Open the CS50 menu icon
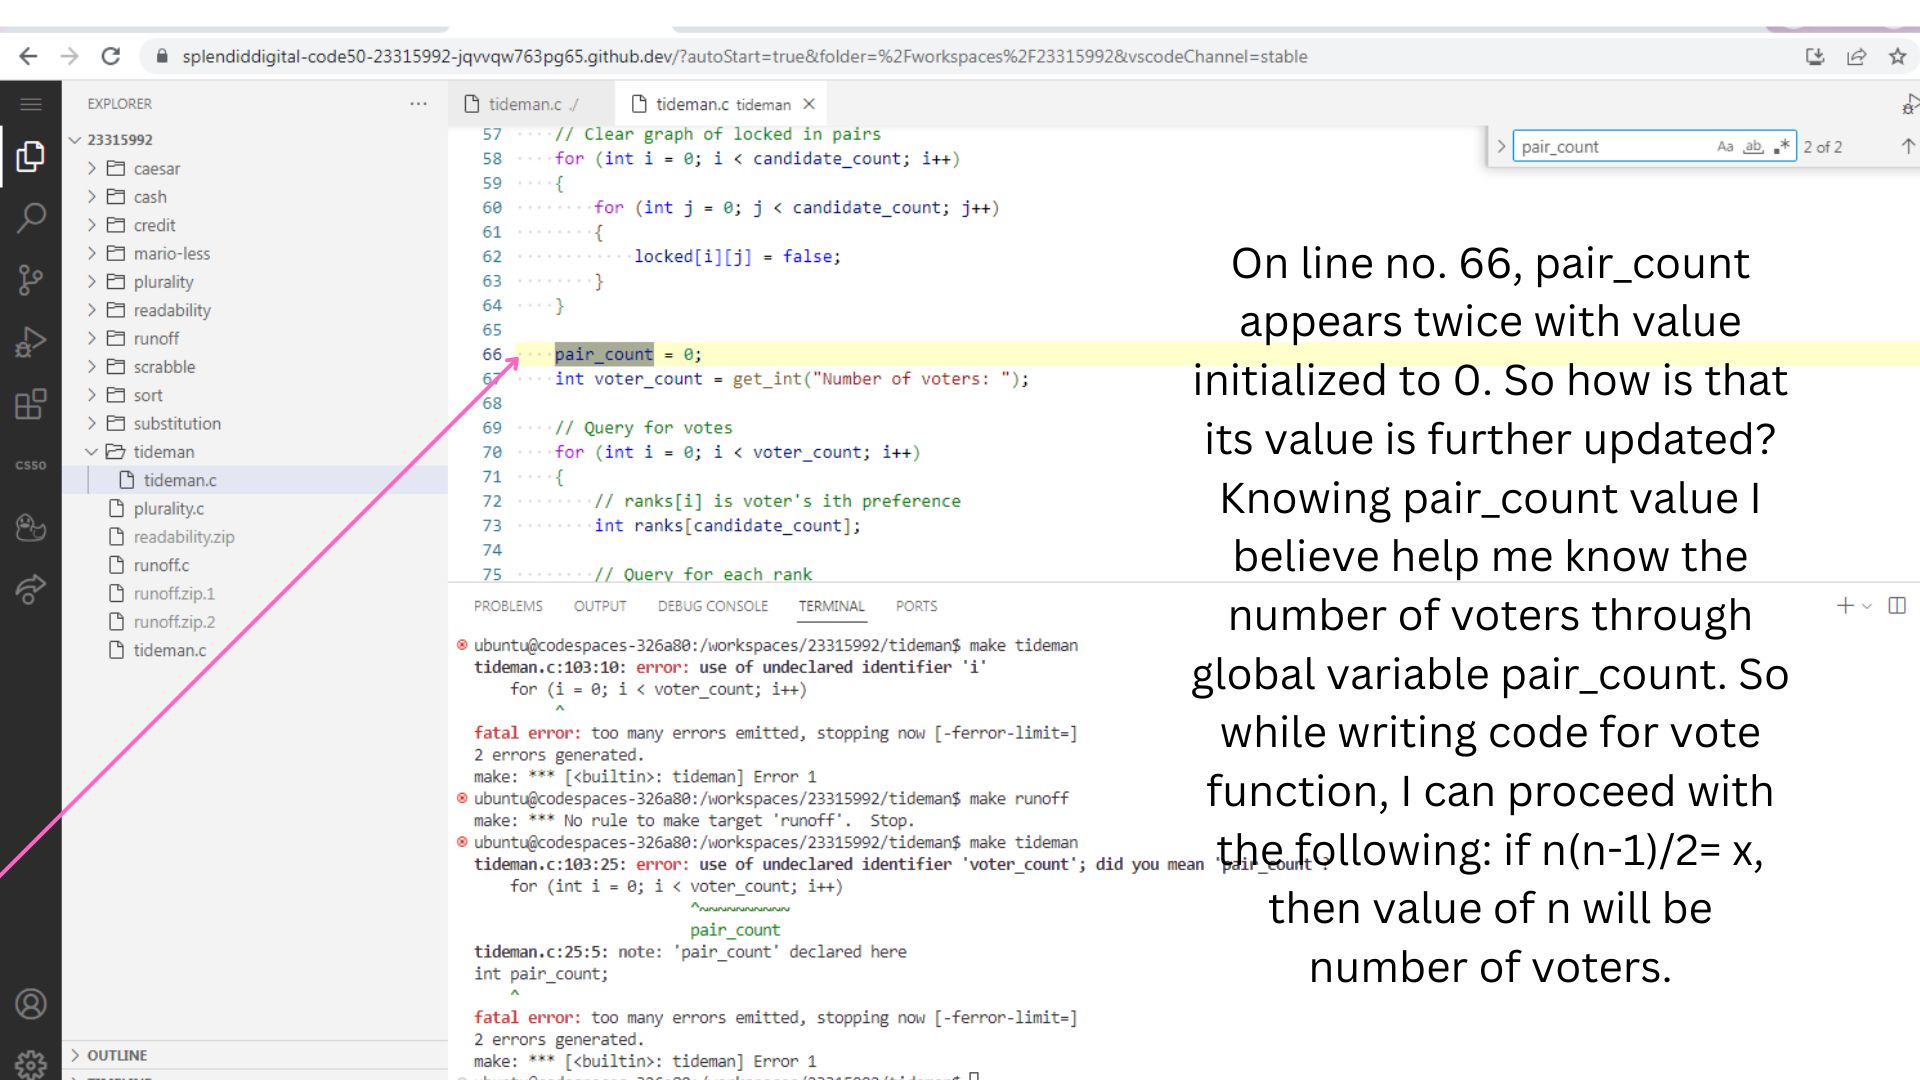This screenshot has height=1080, width=1920. (x=30, y=465)
